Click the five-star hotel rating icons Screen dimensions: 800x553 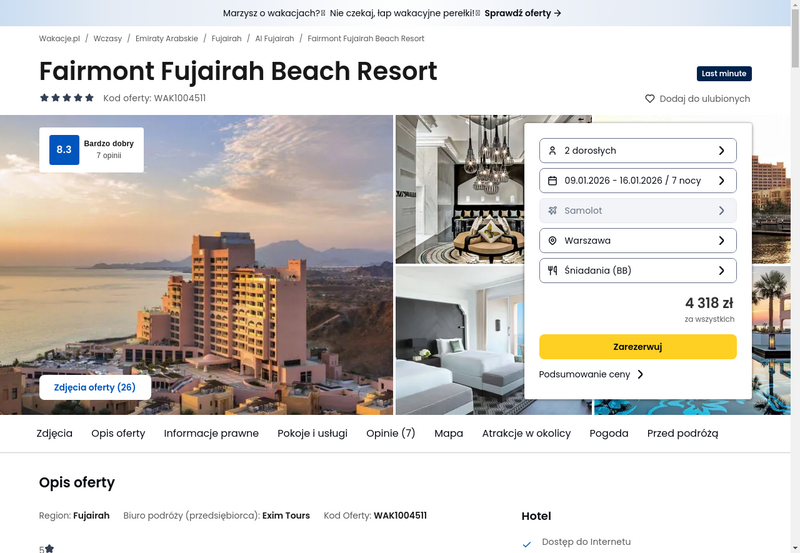(x=67, y=97)
